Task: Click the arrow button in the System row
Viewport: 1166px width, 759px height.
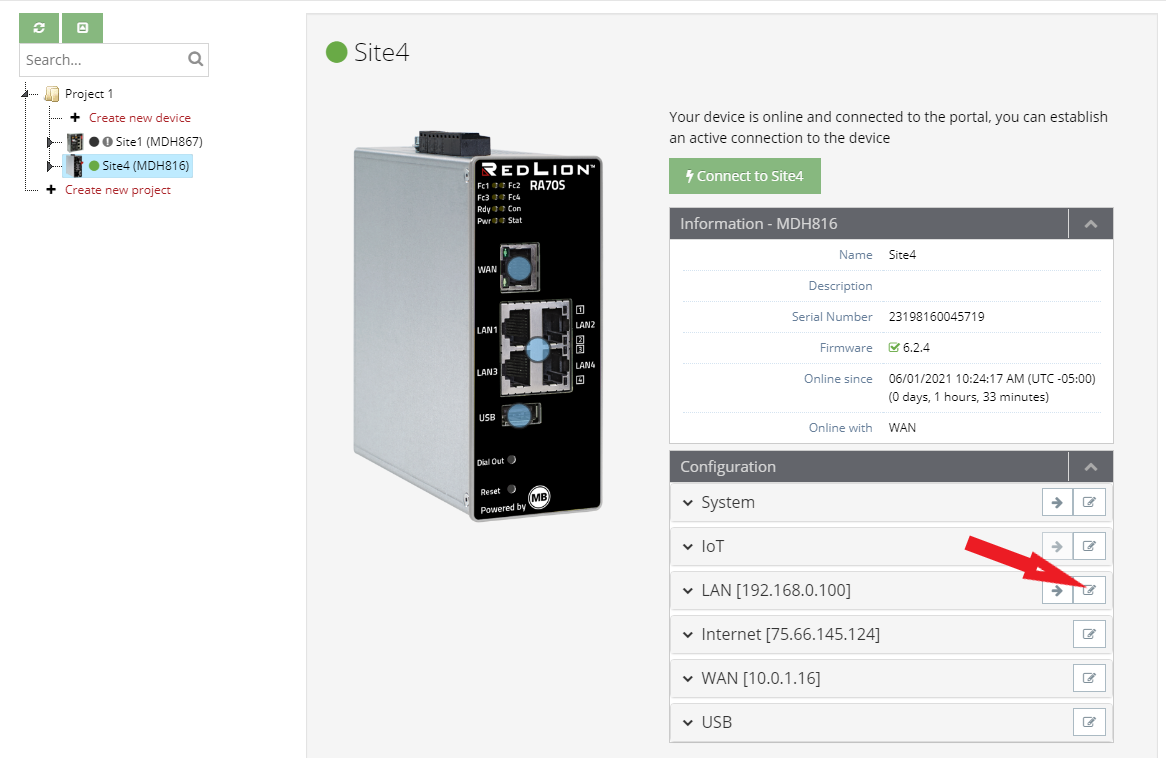Action: click(1057, 503)
